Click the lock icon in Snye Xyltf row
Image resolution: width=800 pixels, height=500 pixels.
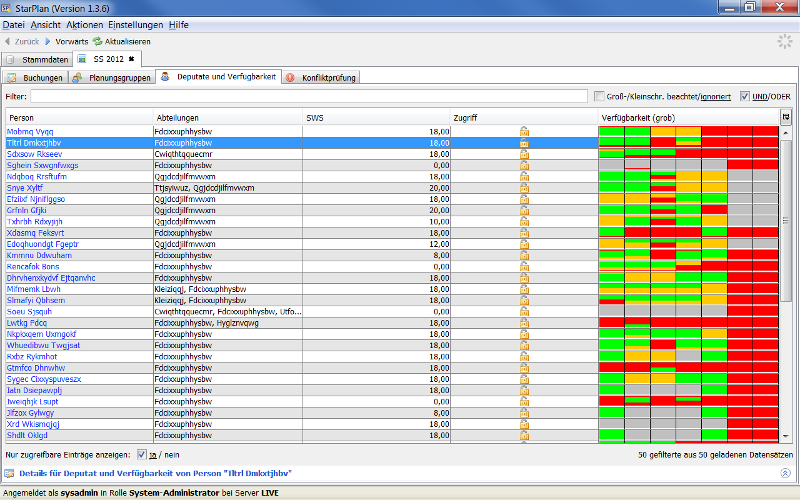pos(524,188)
